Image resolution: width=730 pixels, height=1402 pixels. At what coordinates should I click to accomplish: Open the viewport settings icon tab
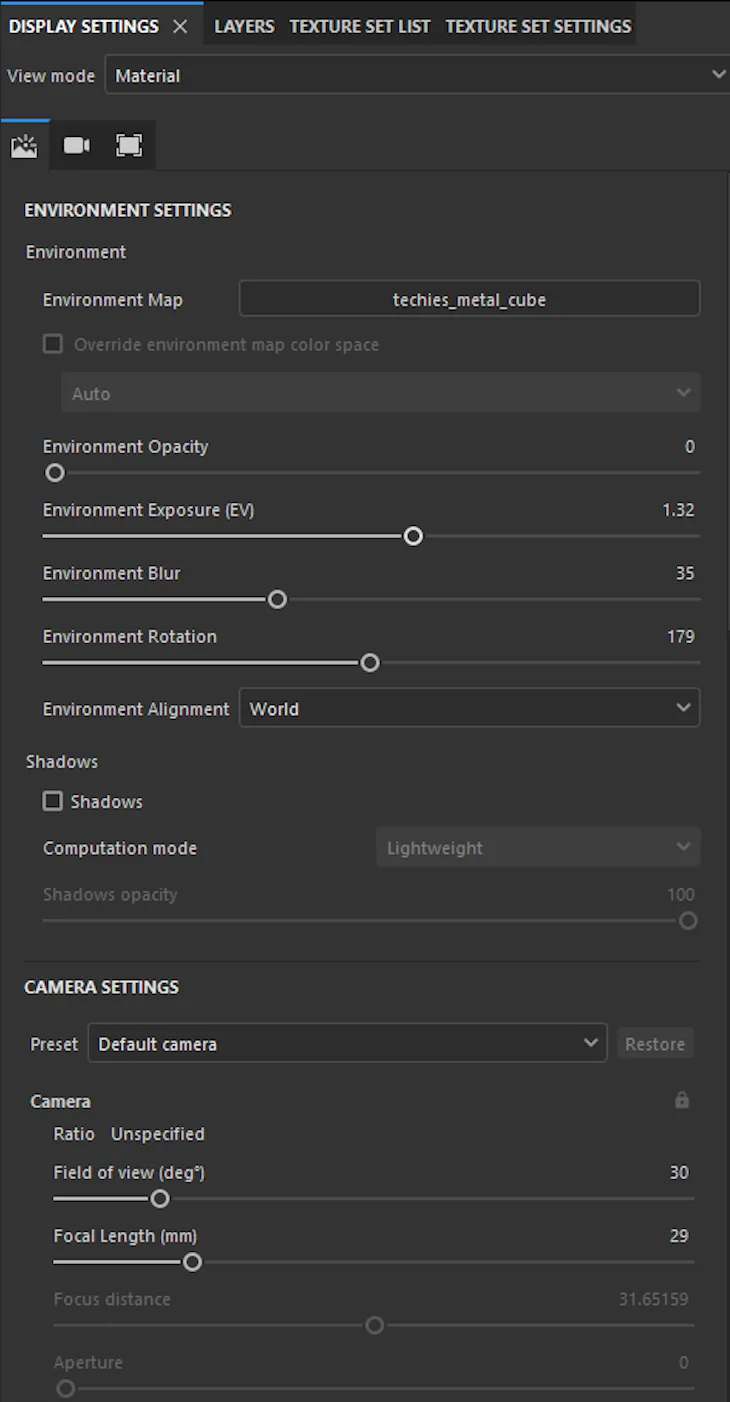[x=129, y=146]
